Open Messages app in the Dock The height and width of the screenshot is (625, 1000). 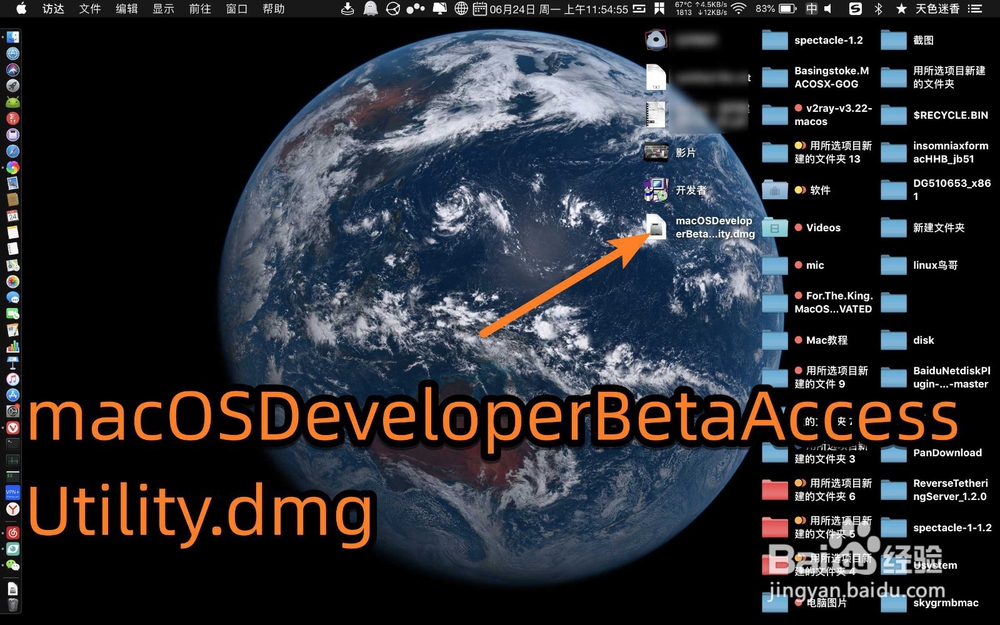coord(12,298)
